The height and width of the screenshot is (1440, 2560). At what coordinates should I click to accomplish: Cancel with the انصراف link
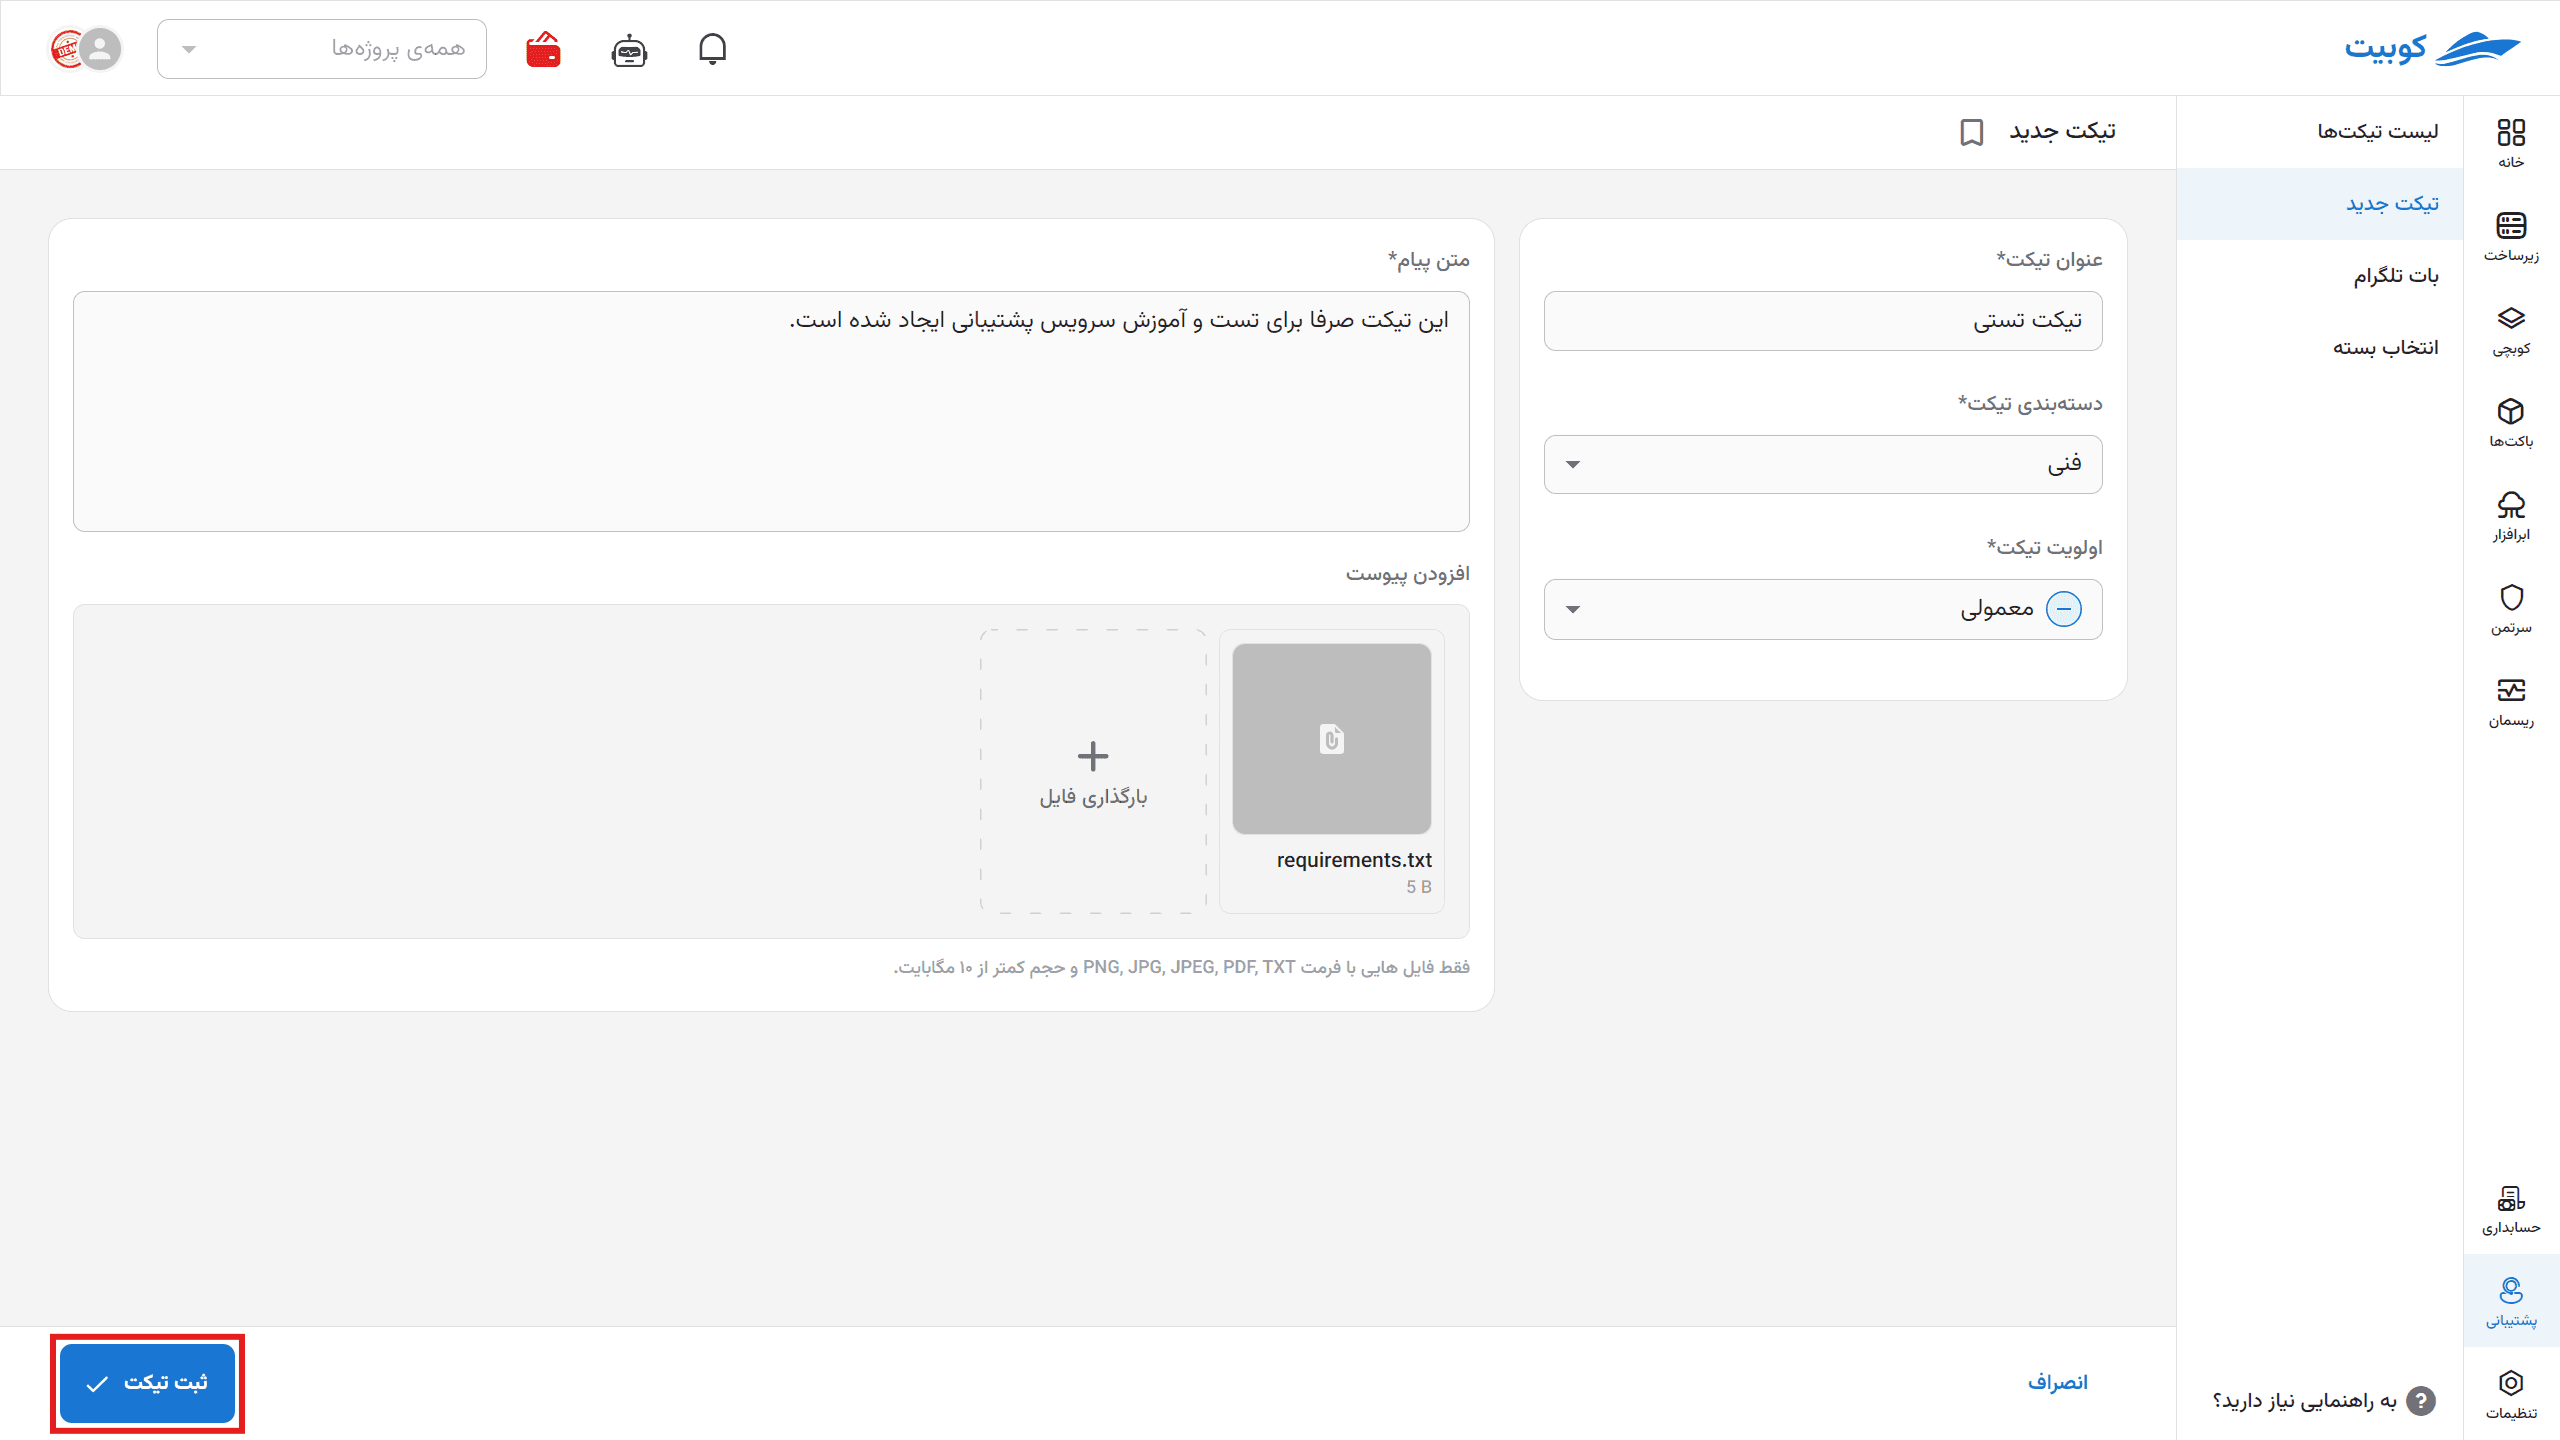pos(2058,1382)
